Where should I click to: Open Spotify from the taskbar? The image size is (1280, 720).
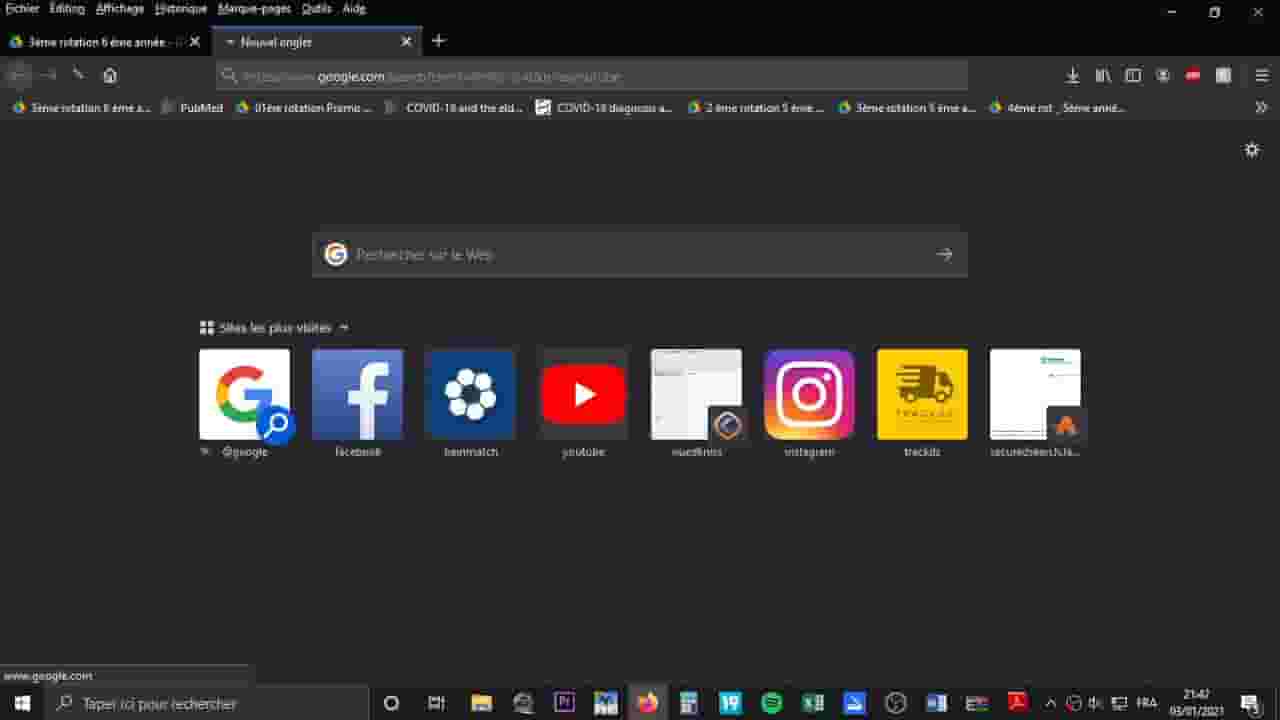772,703
